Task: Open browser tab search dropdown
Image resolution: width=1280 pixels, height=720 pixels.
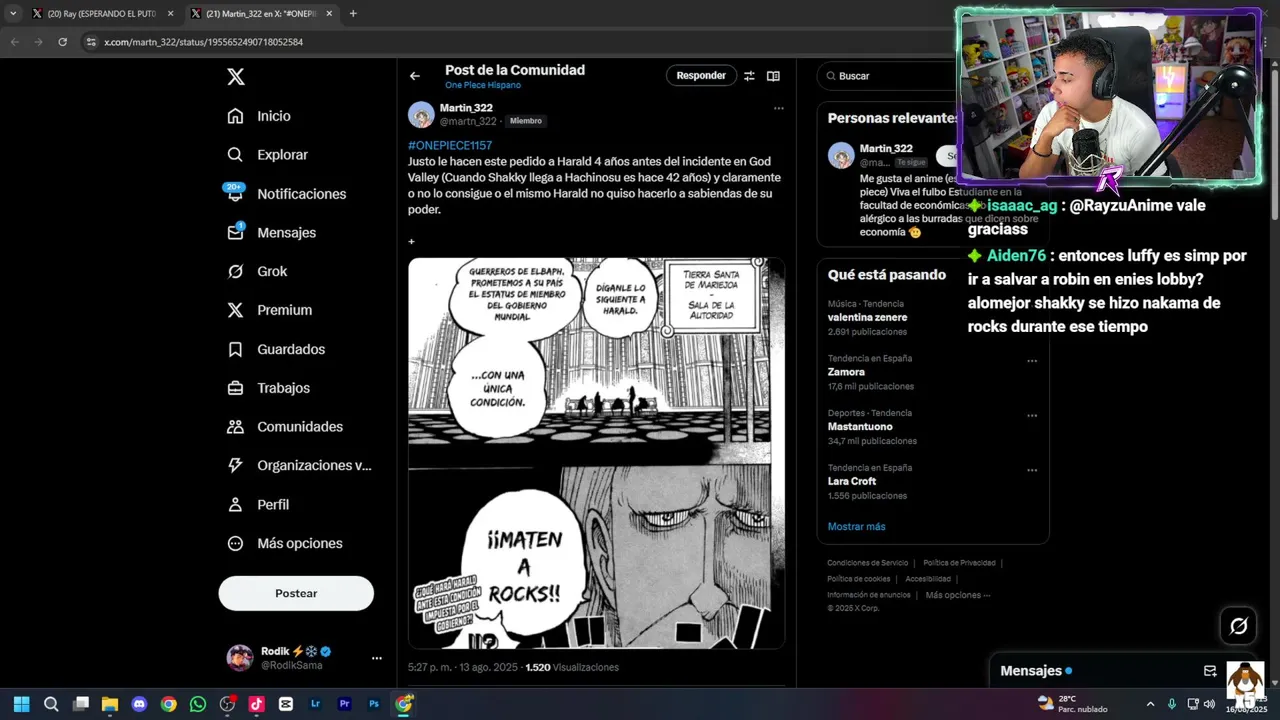Action: tap(13, 14)
